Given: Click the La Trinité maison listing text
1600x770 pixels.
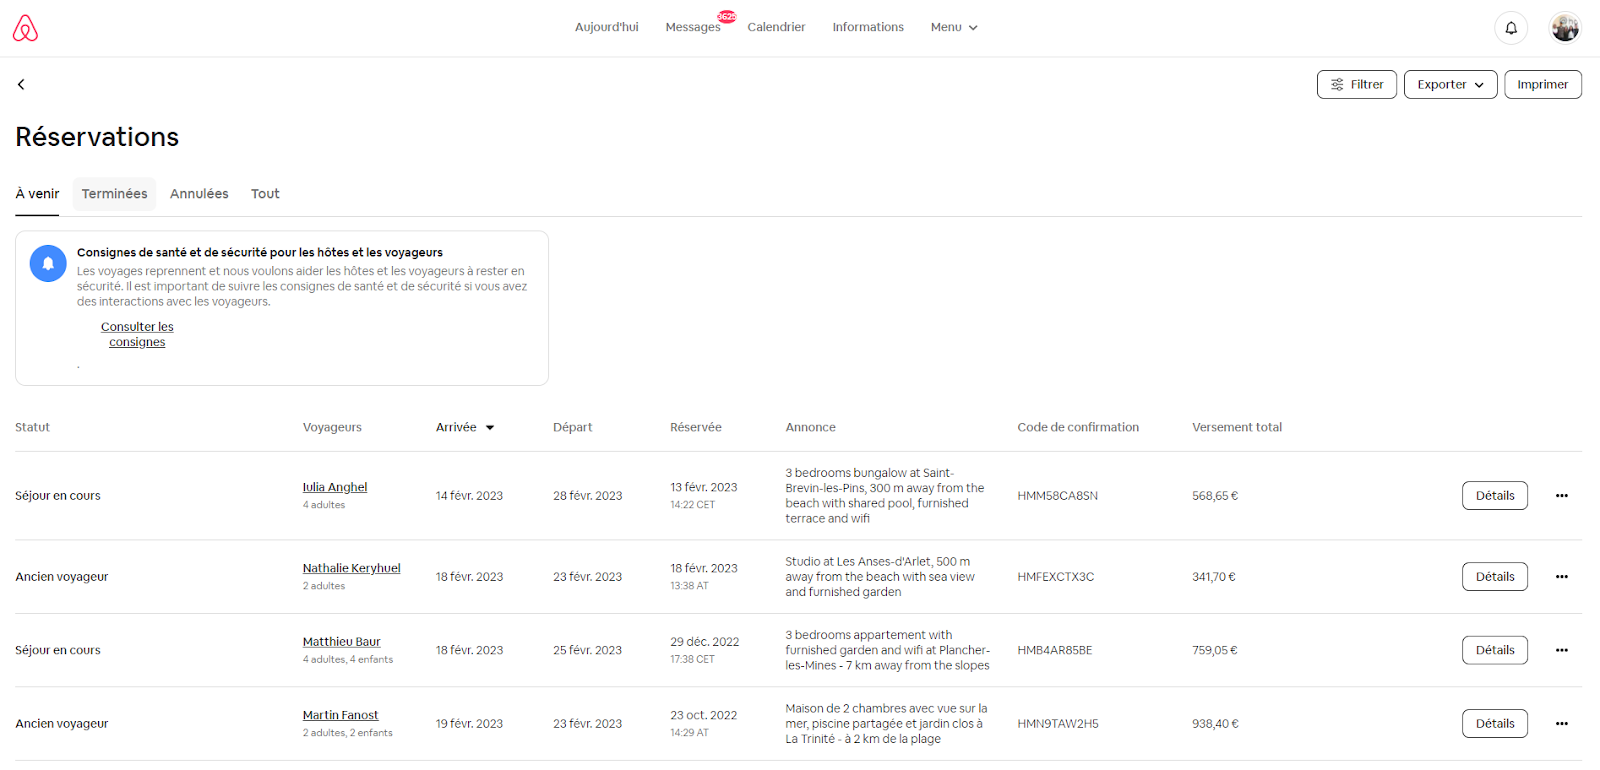Looking at the screenshot, I should 886,724.
